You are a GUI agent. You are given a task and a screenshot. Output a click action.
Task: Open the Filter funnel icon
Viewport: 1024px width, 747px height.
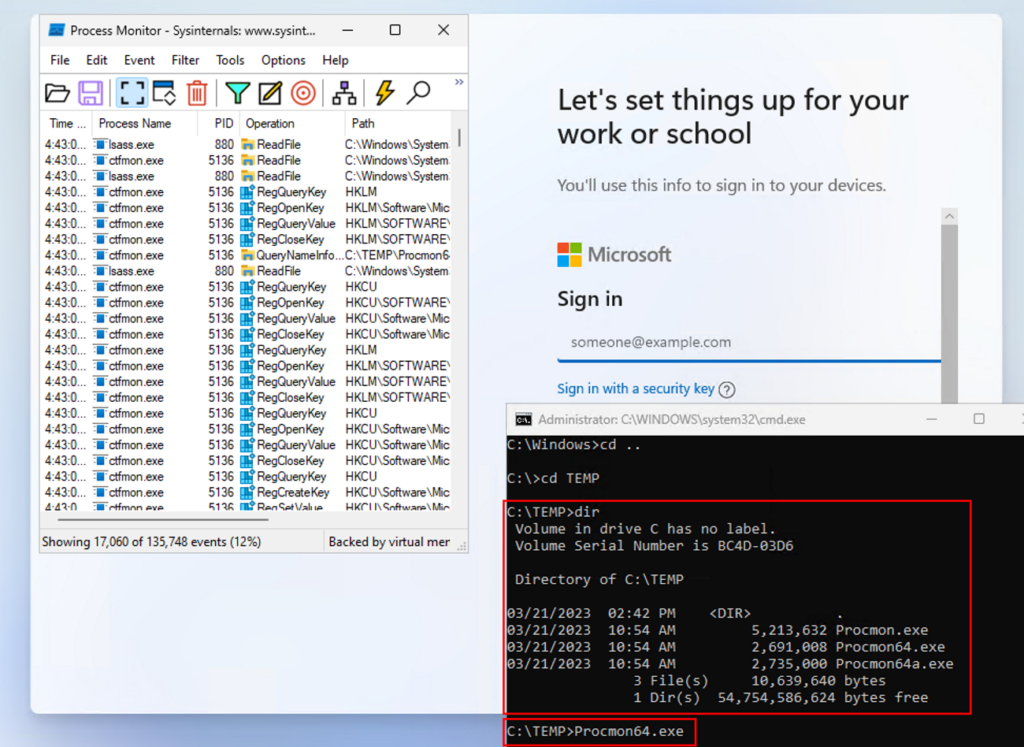click(237, 94)
